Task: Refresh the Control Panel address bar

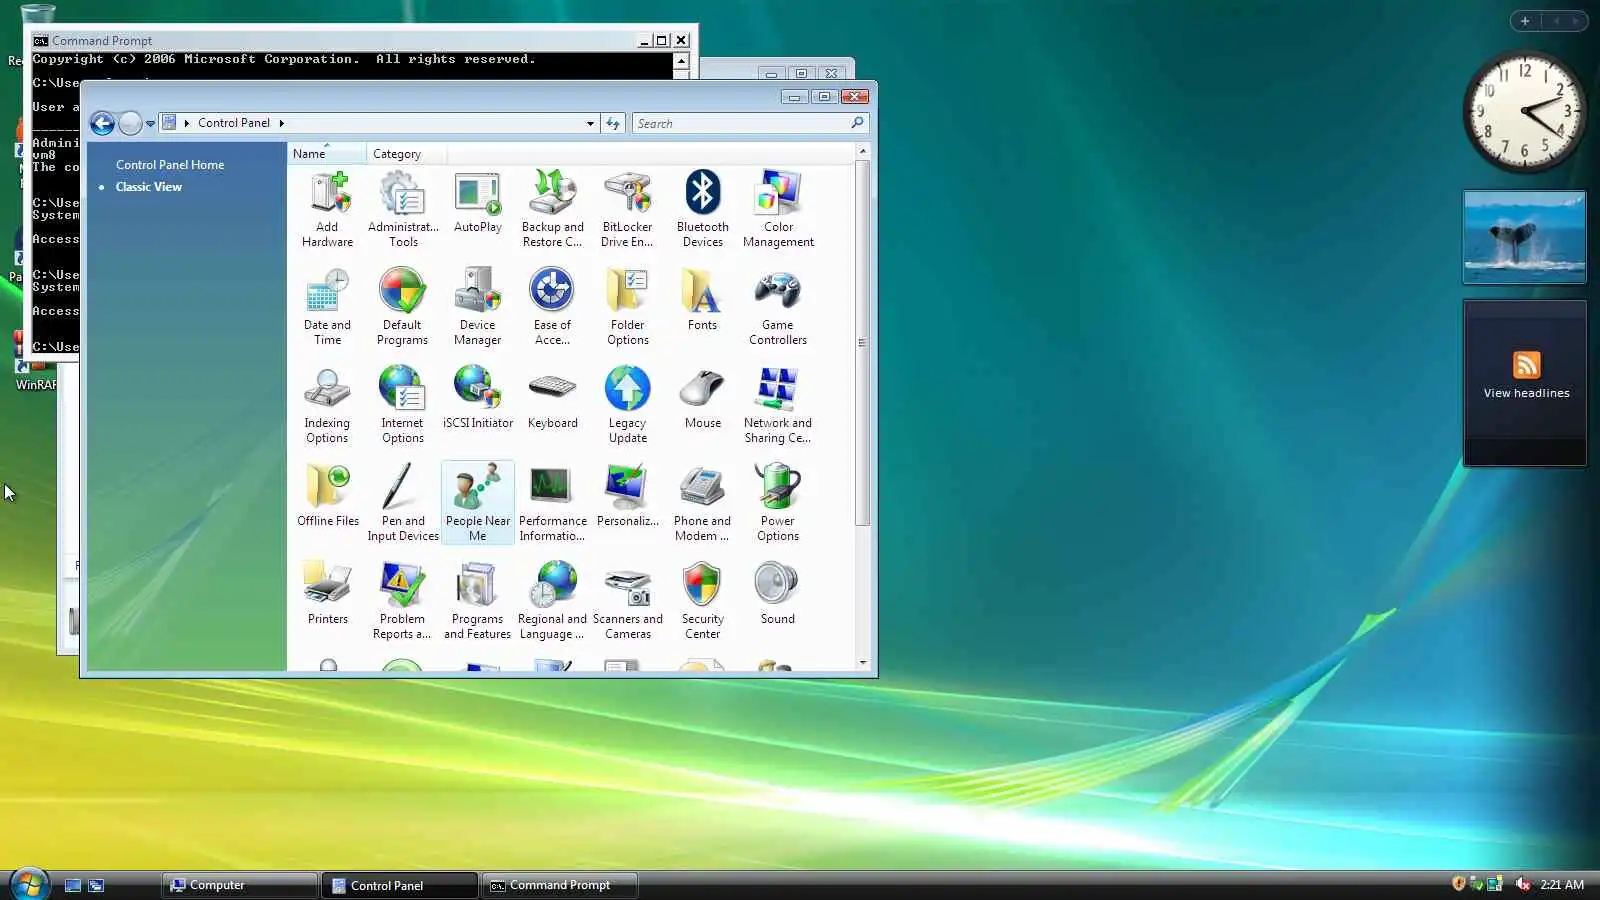Action: pos(613,123)
